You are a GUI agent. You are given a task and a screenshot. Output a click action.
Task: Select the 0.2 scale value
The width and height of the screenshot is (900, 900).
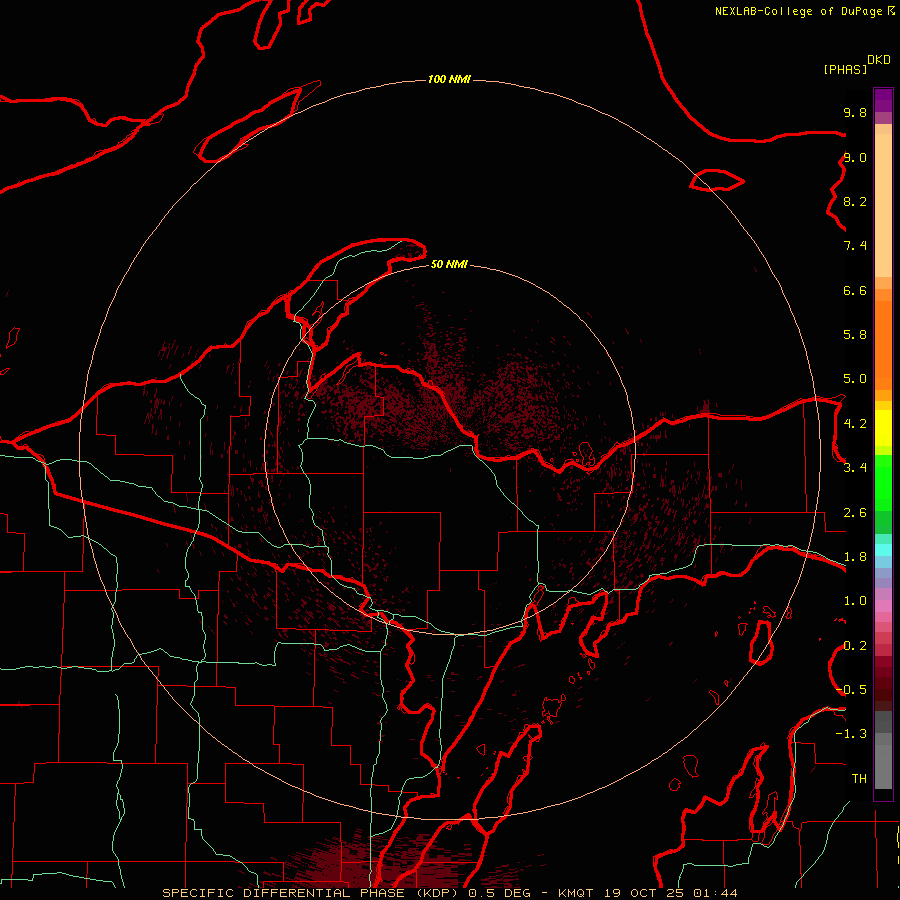click(855, 646)
